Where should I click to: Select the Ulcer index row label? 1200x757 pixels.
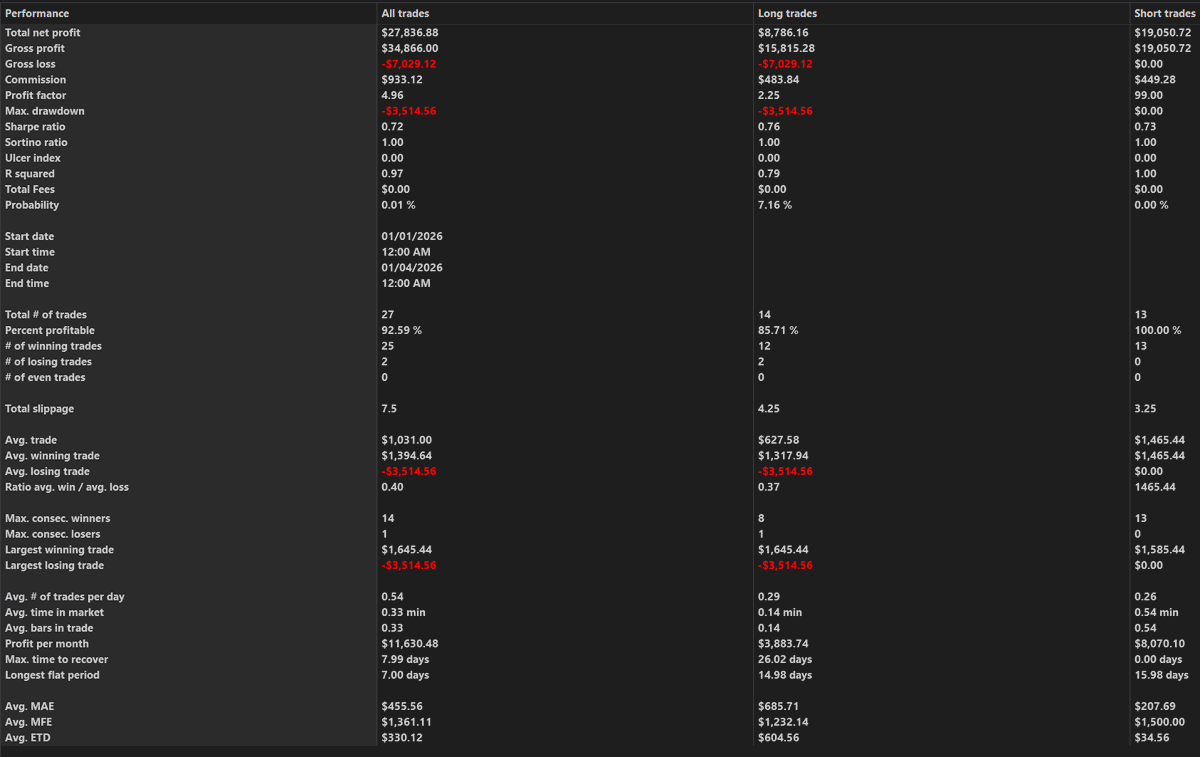[33, 158]
